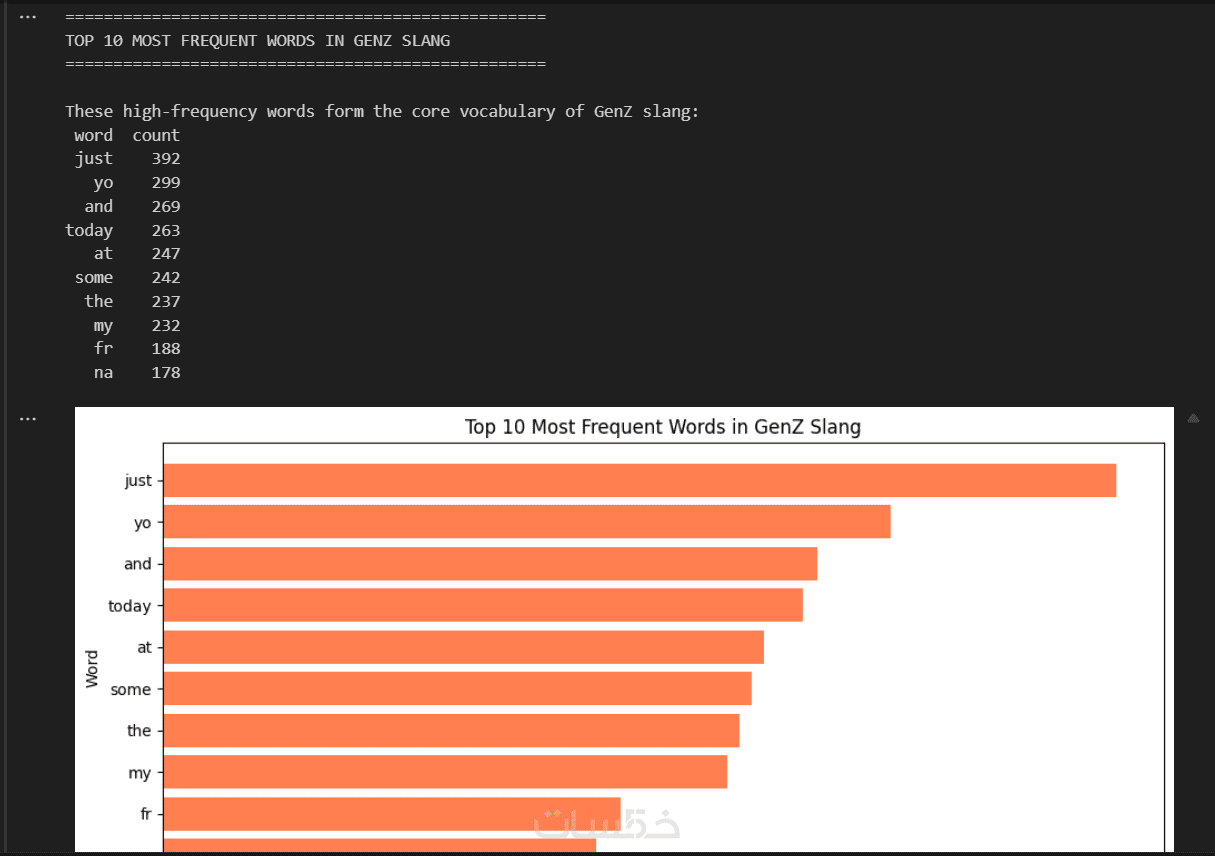The image size is (1215, 856).
Task: Select the 'the' bar in the chart
Action: click(451, 731)
